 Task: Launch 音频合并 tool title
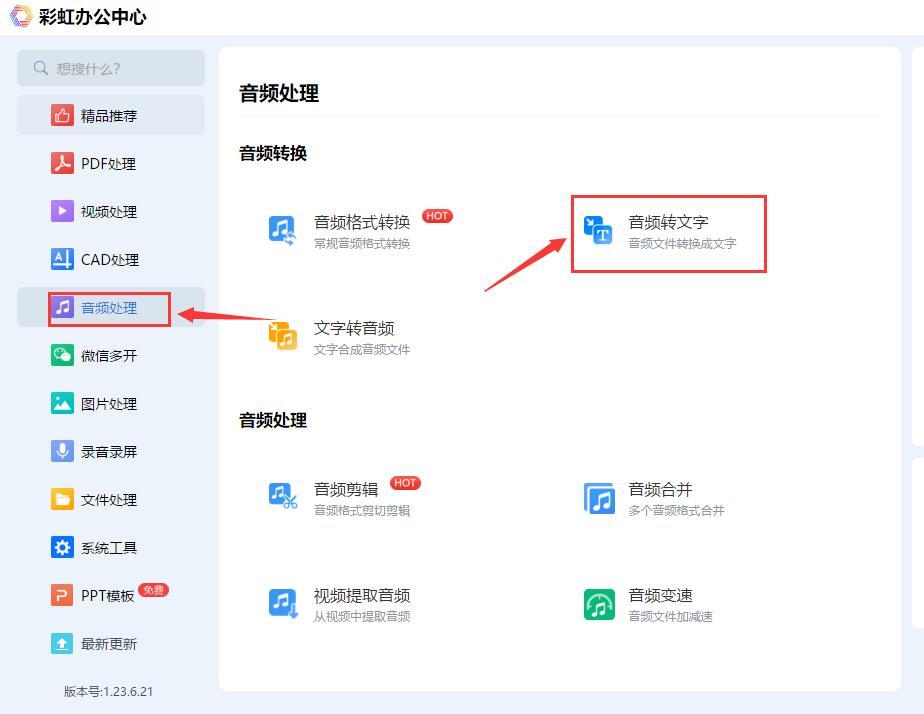[660, 489]
